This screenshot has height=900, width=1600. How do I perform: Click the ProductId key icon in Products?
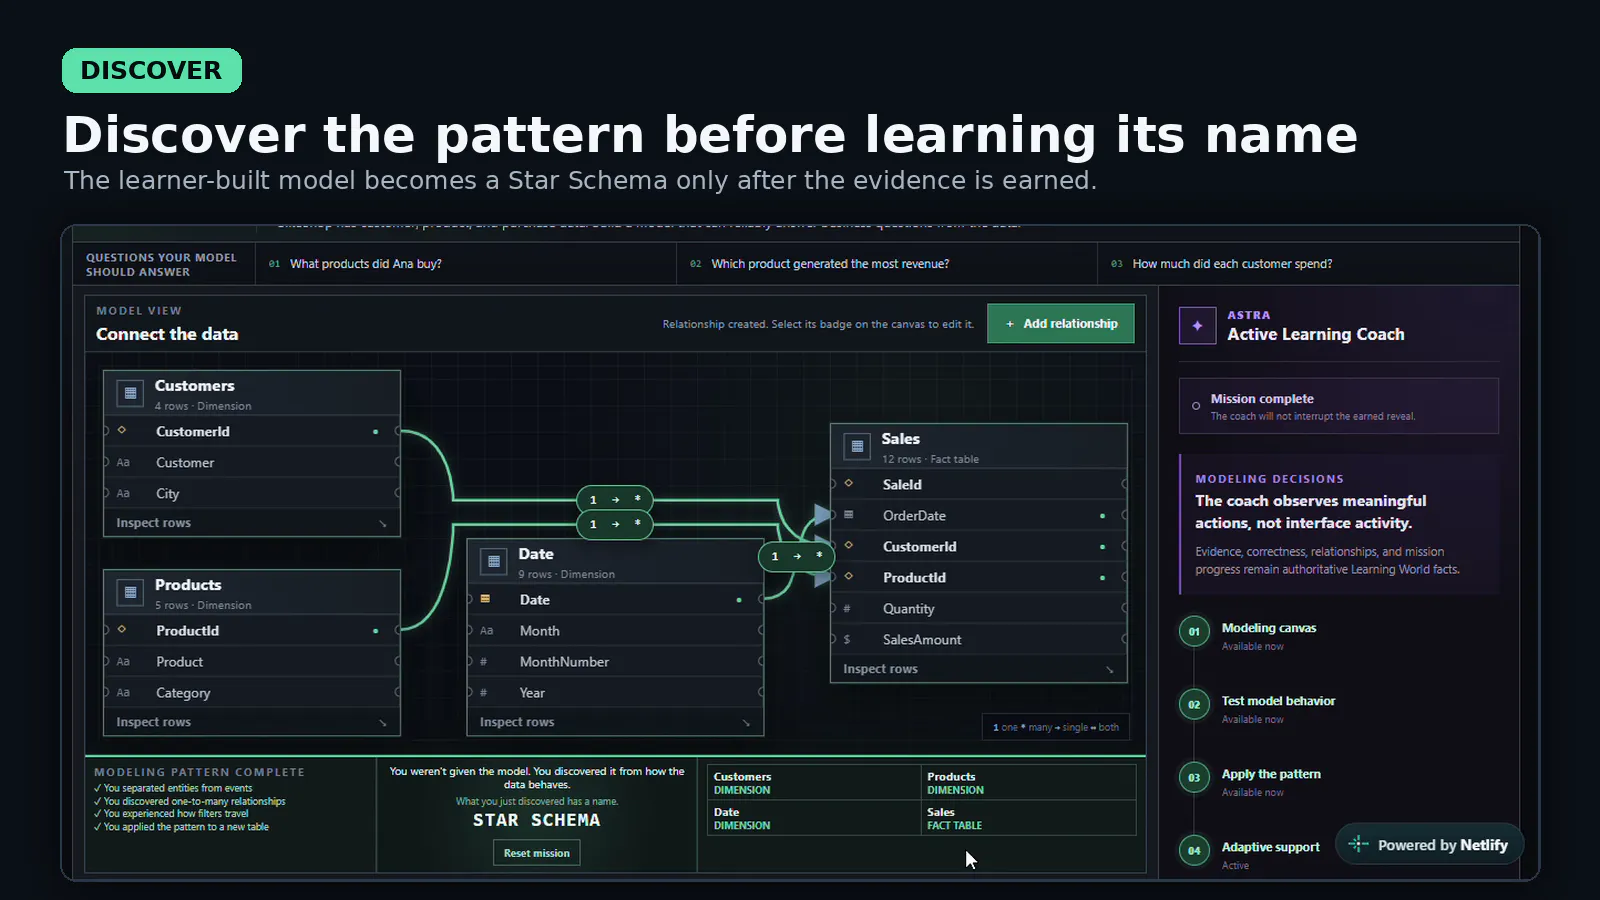[x=122, y=630]
